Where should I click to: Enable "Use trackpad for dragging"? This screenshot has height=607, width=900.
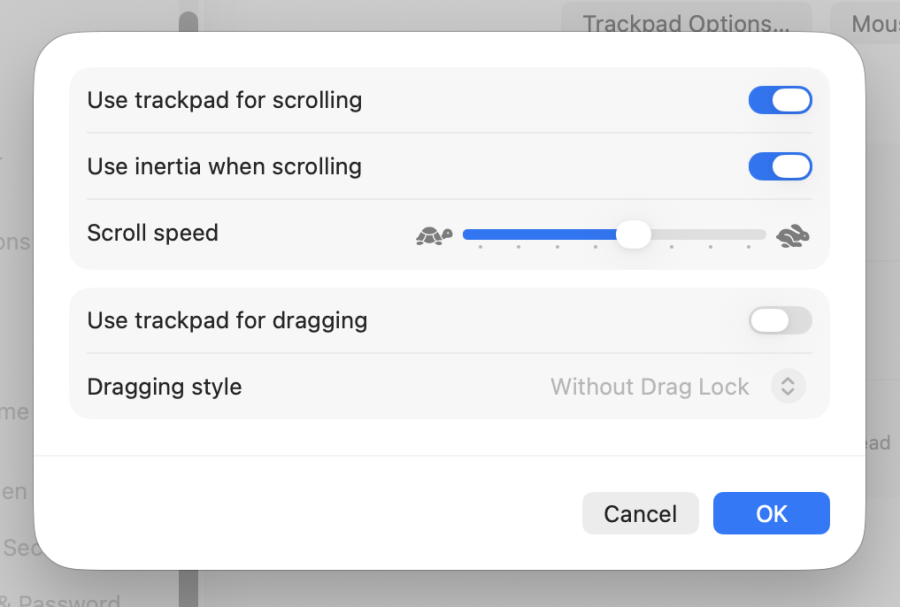tap(780, 320)
